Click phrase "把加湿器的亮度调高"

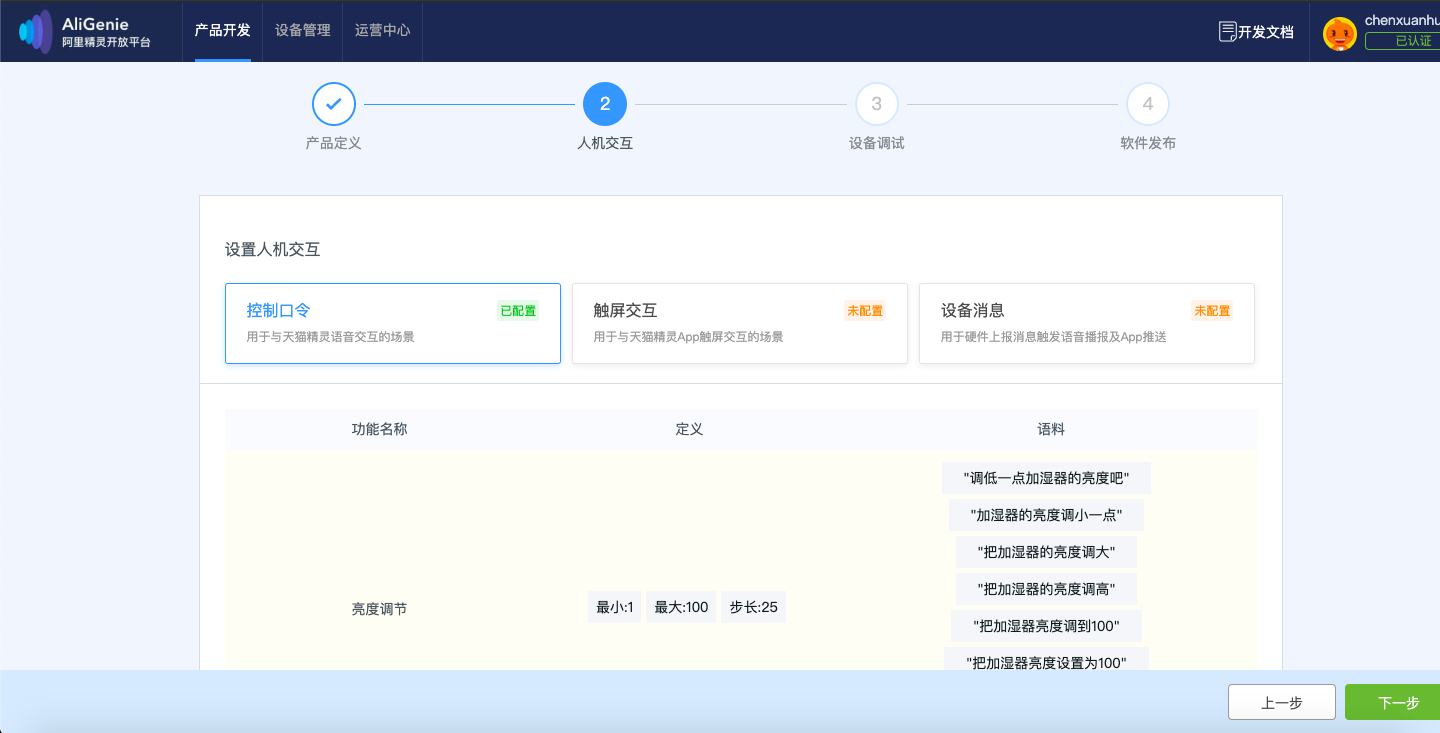tap(1046, 589)
